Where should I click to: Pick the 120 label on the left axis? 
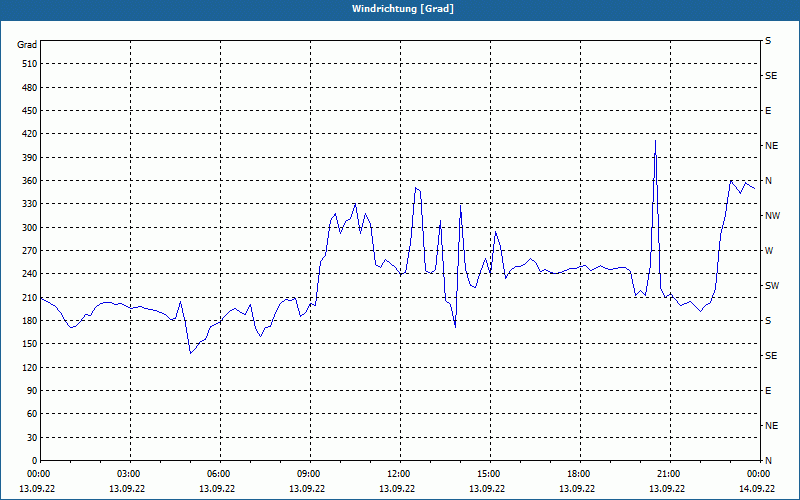pyautogui.click(x=29, y=367)
